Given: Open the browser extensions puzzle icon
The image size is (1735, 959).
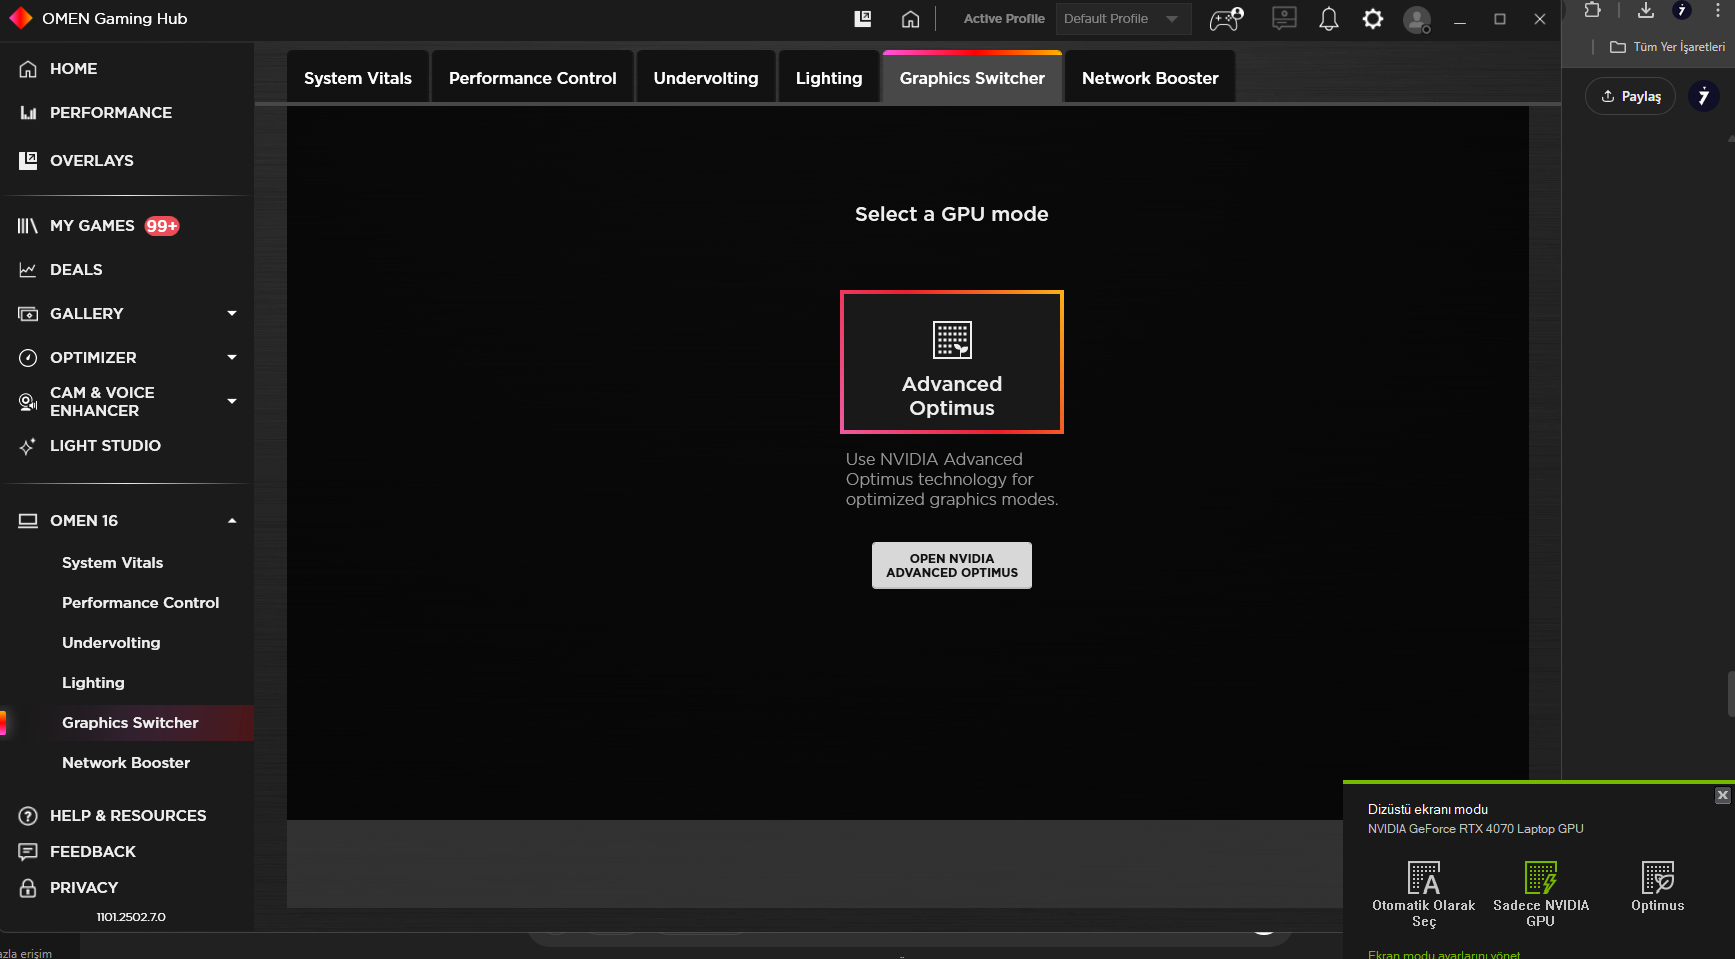Looking at the screenshot, I should point(1593,10).
